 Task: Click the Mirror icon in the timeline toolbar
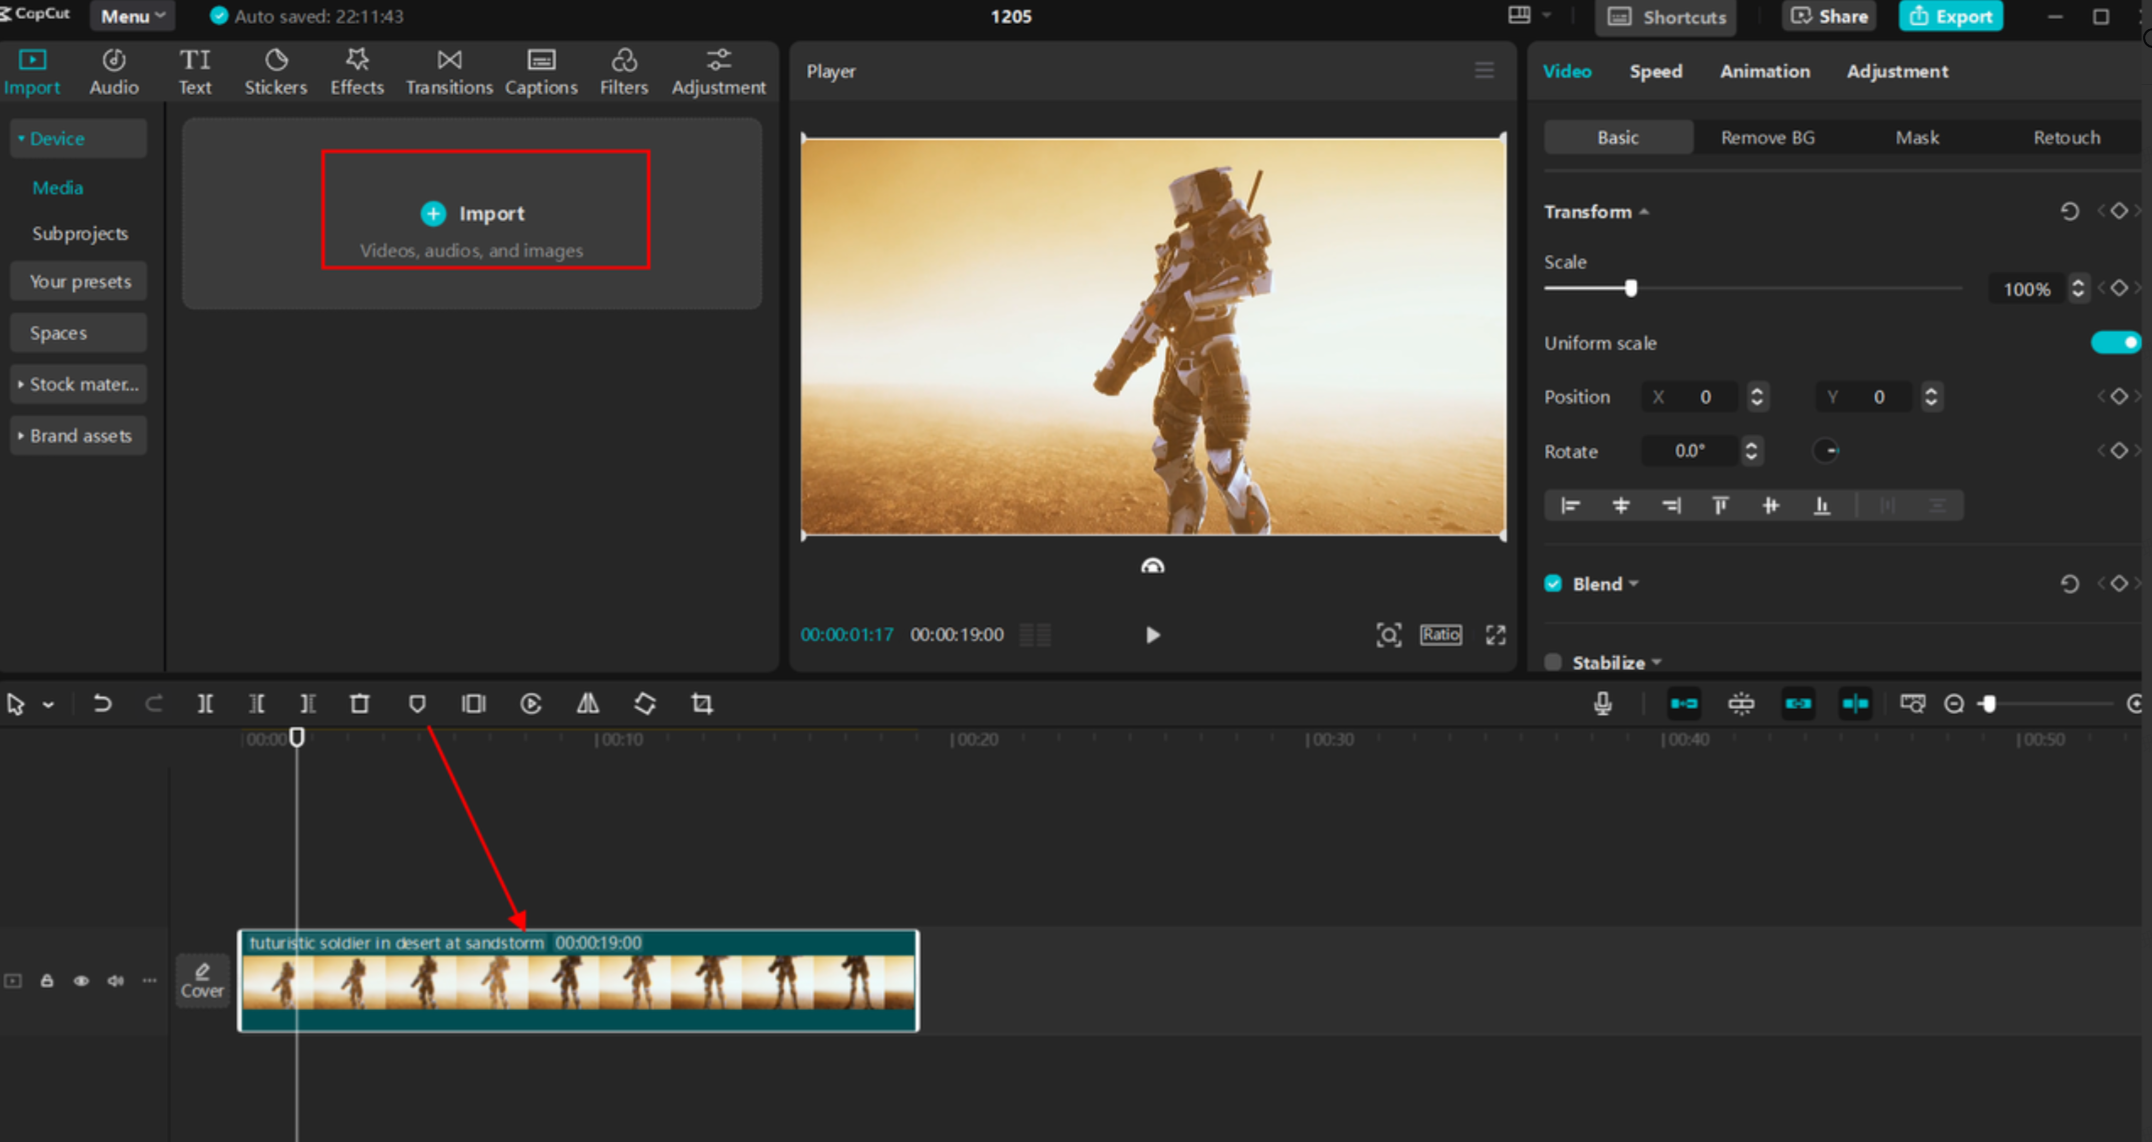pyautogui.click(x=588, y=703)
